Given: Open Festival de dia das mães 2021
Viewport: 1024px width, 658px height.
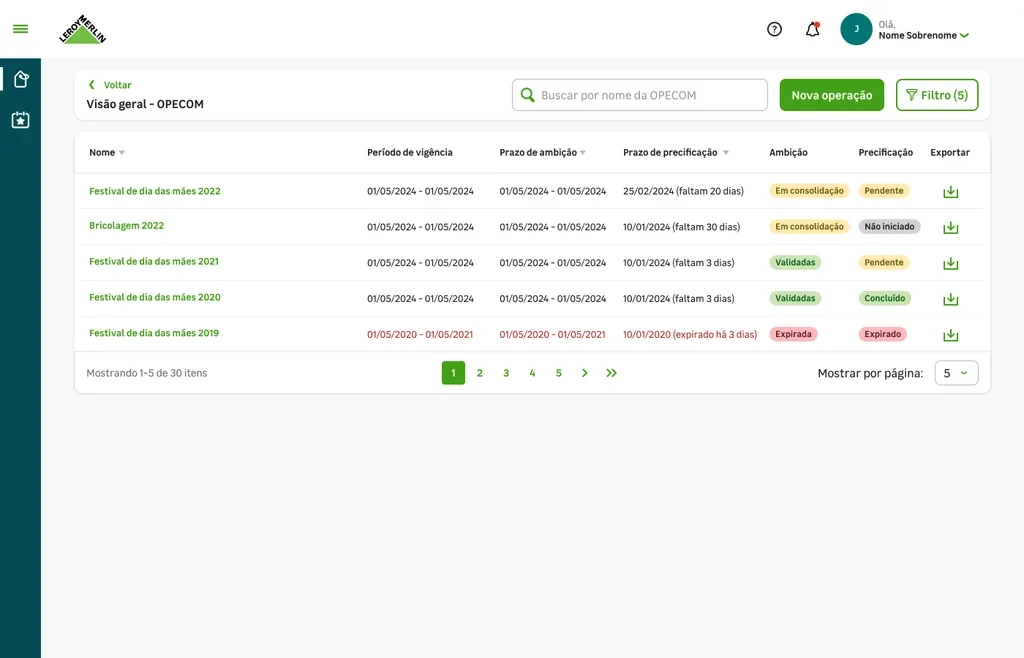Looking at the screenshot, I should pyautogui.click(x=154, y=261).
